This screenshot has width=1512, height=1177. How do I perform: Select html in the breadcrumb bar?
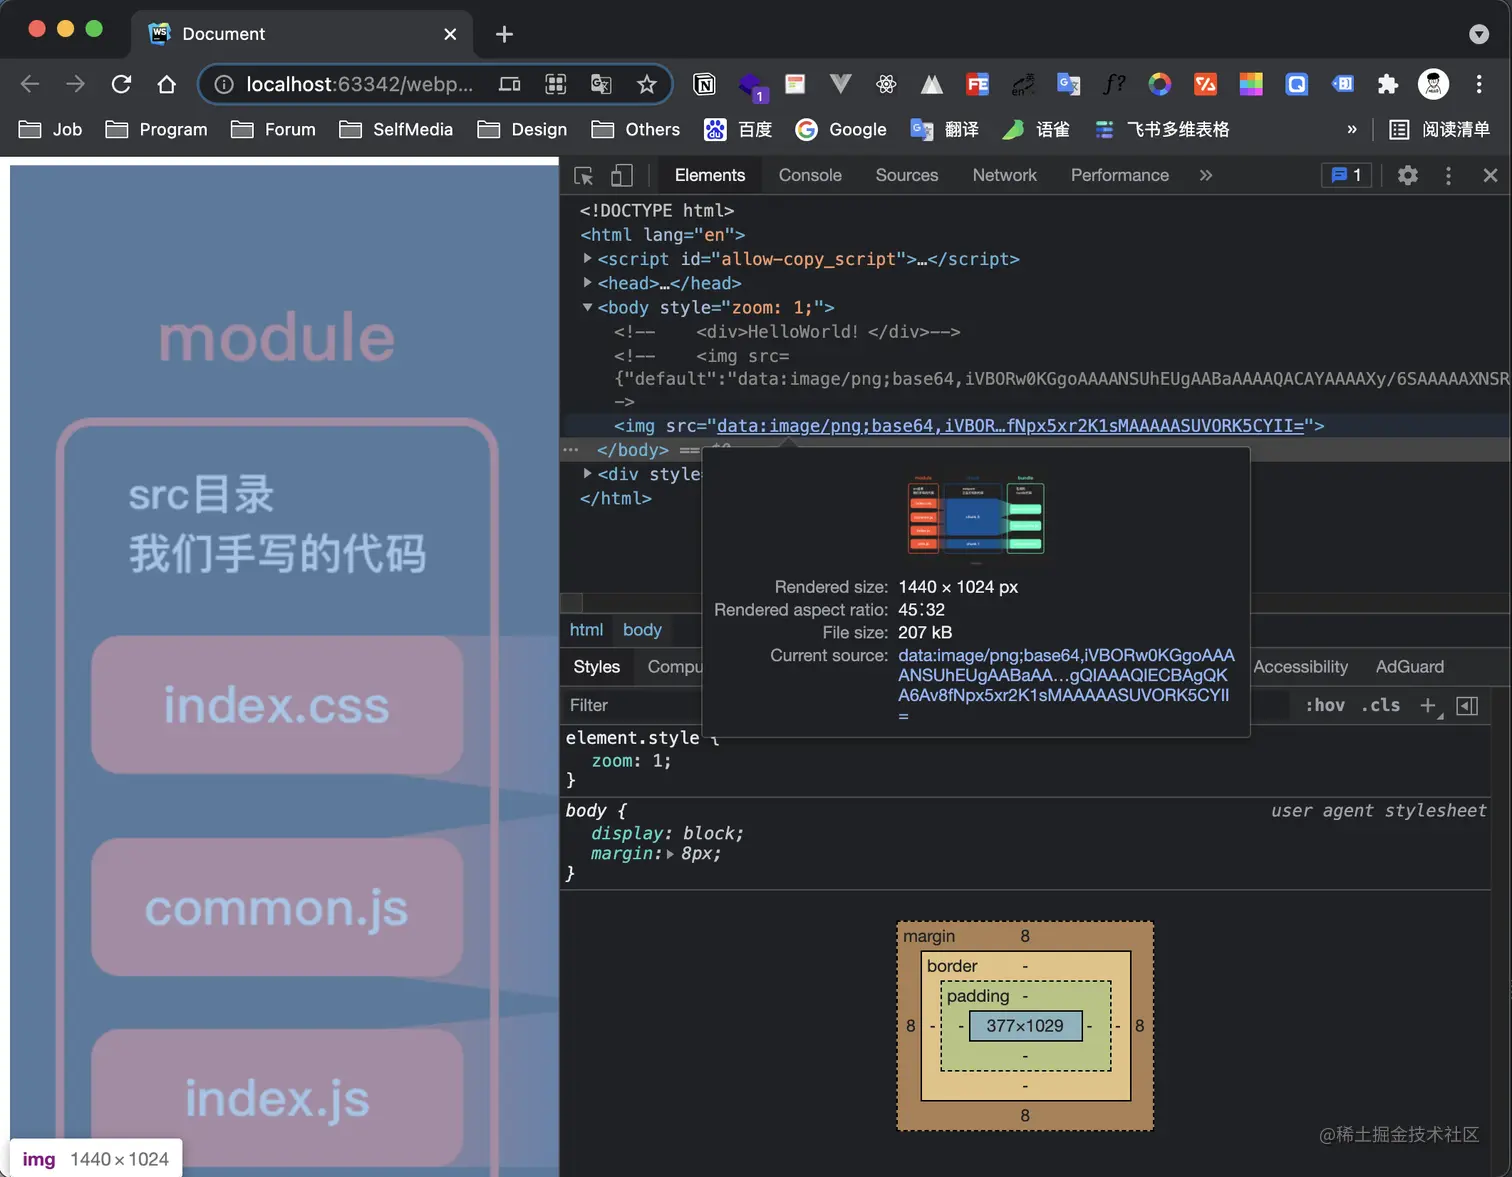(x=586, y=630)
